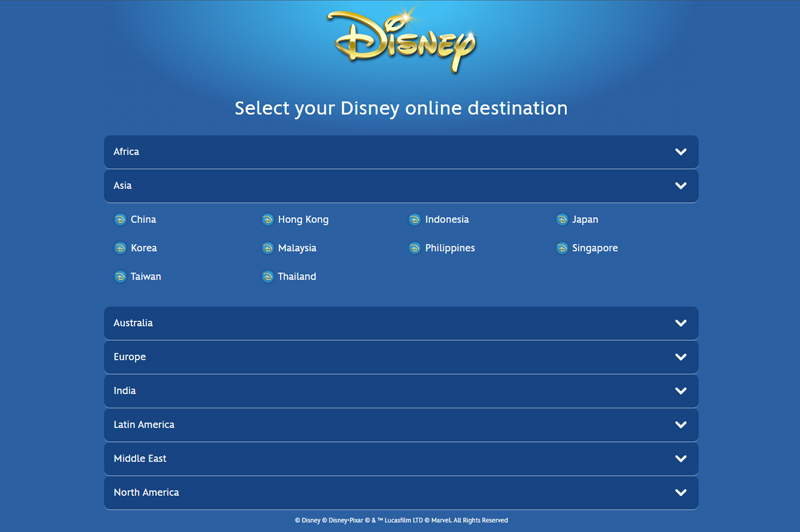Screen dimensions: 800x532
Task: Click the globe icon beside China
Action: pos(120,220)
